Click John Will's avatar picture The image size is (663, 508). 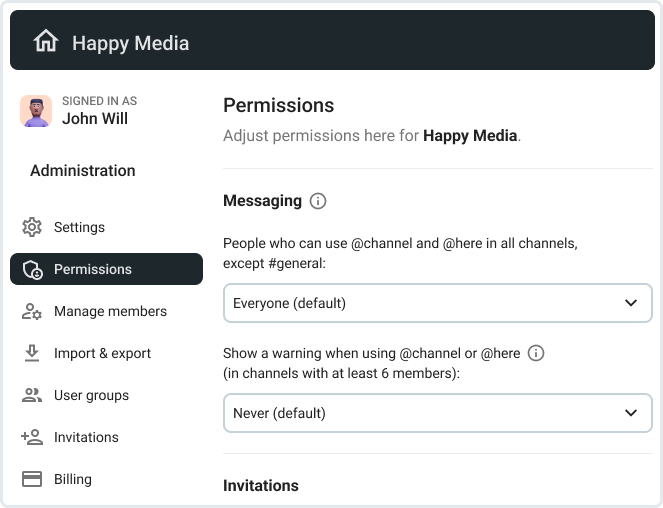point(36,111)
